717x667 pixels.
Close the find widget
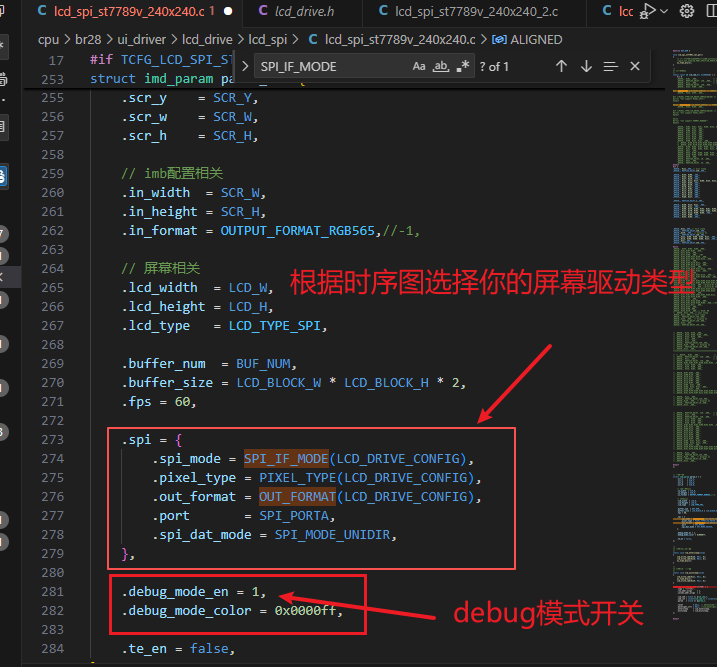[635, 66]
